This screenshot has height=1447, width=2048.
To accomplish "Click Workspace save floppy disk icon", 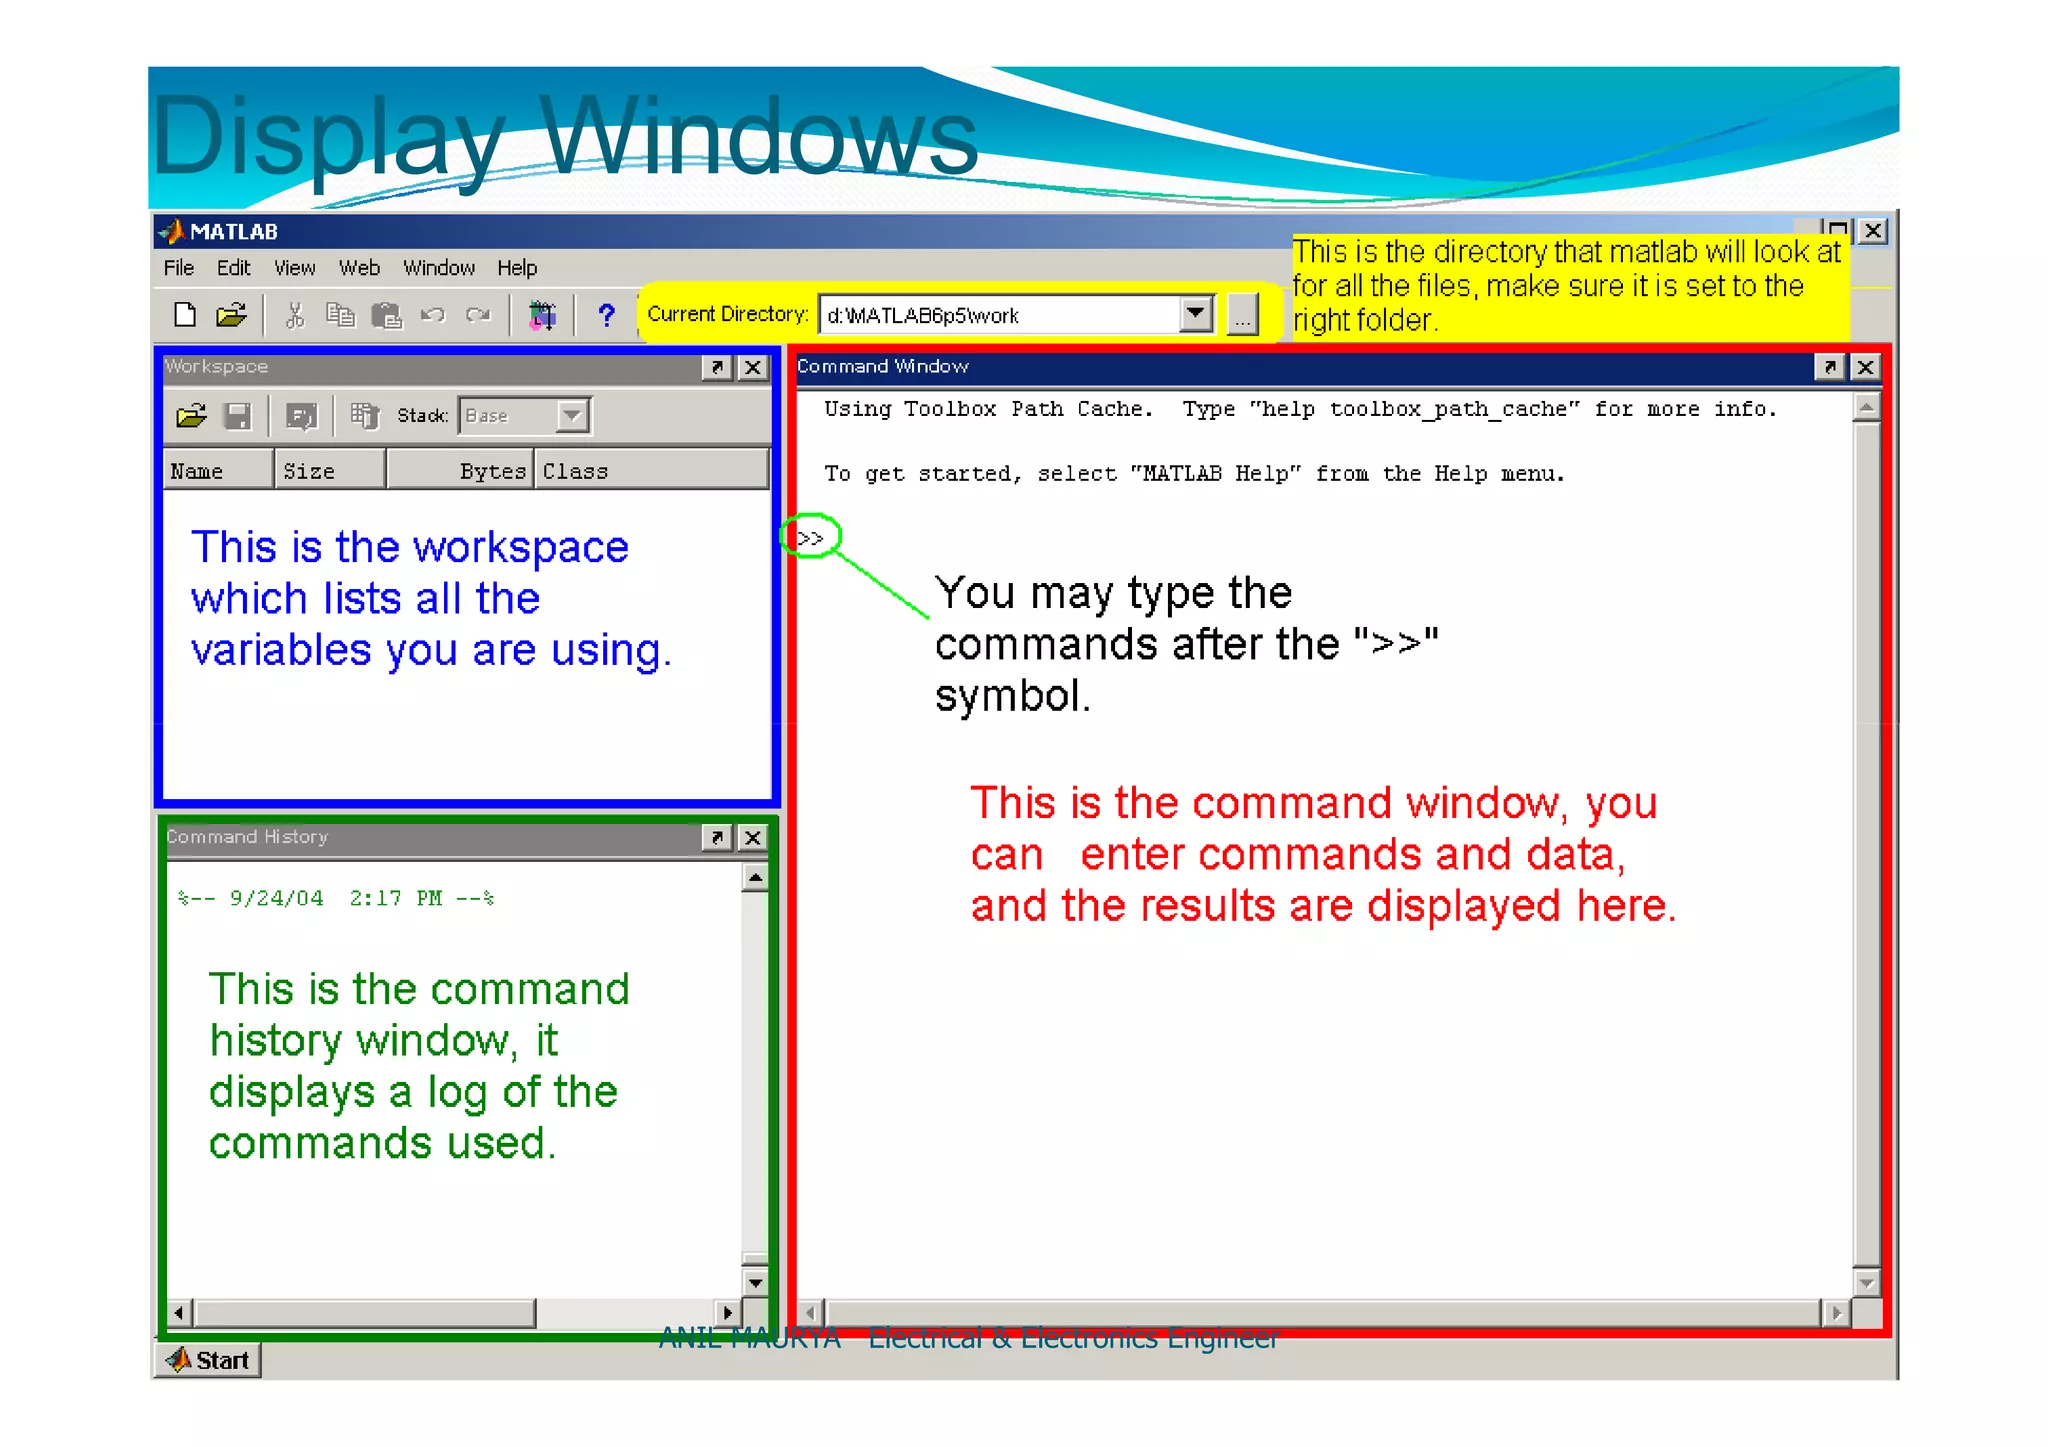I will coord(238,416).
